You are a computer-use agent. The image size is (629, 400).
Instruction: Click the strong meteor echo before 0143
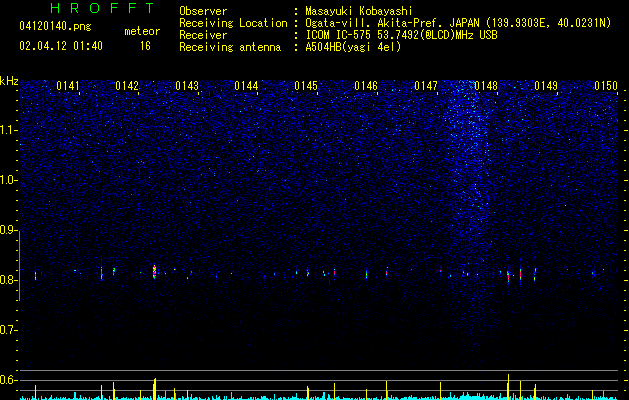[154, 271]
